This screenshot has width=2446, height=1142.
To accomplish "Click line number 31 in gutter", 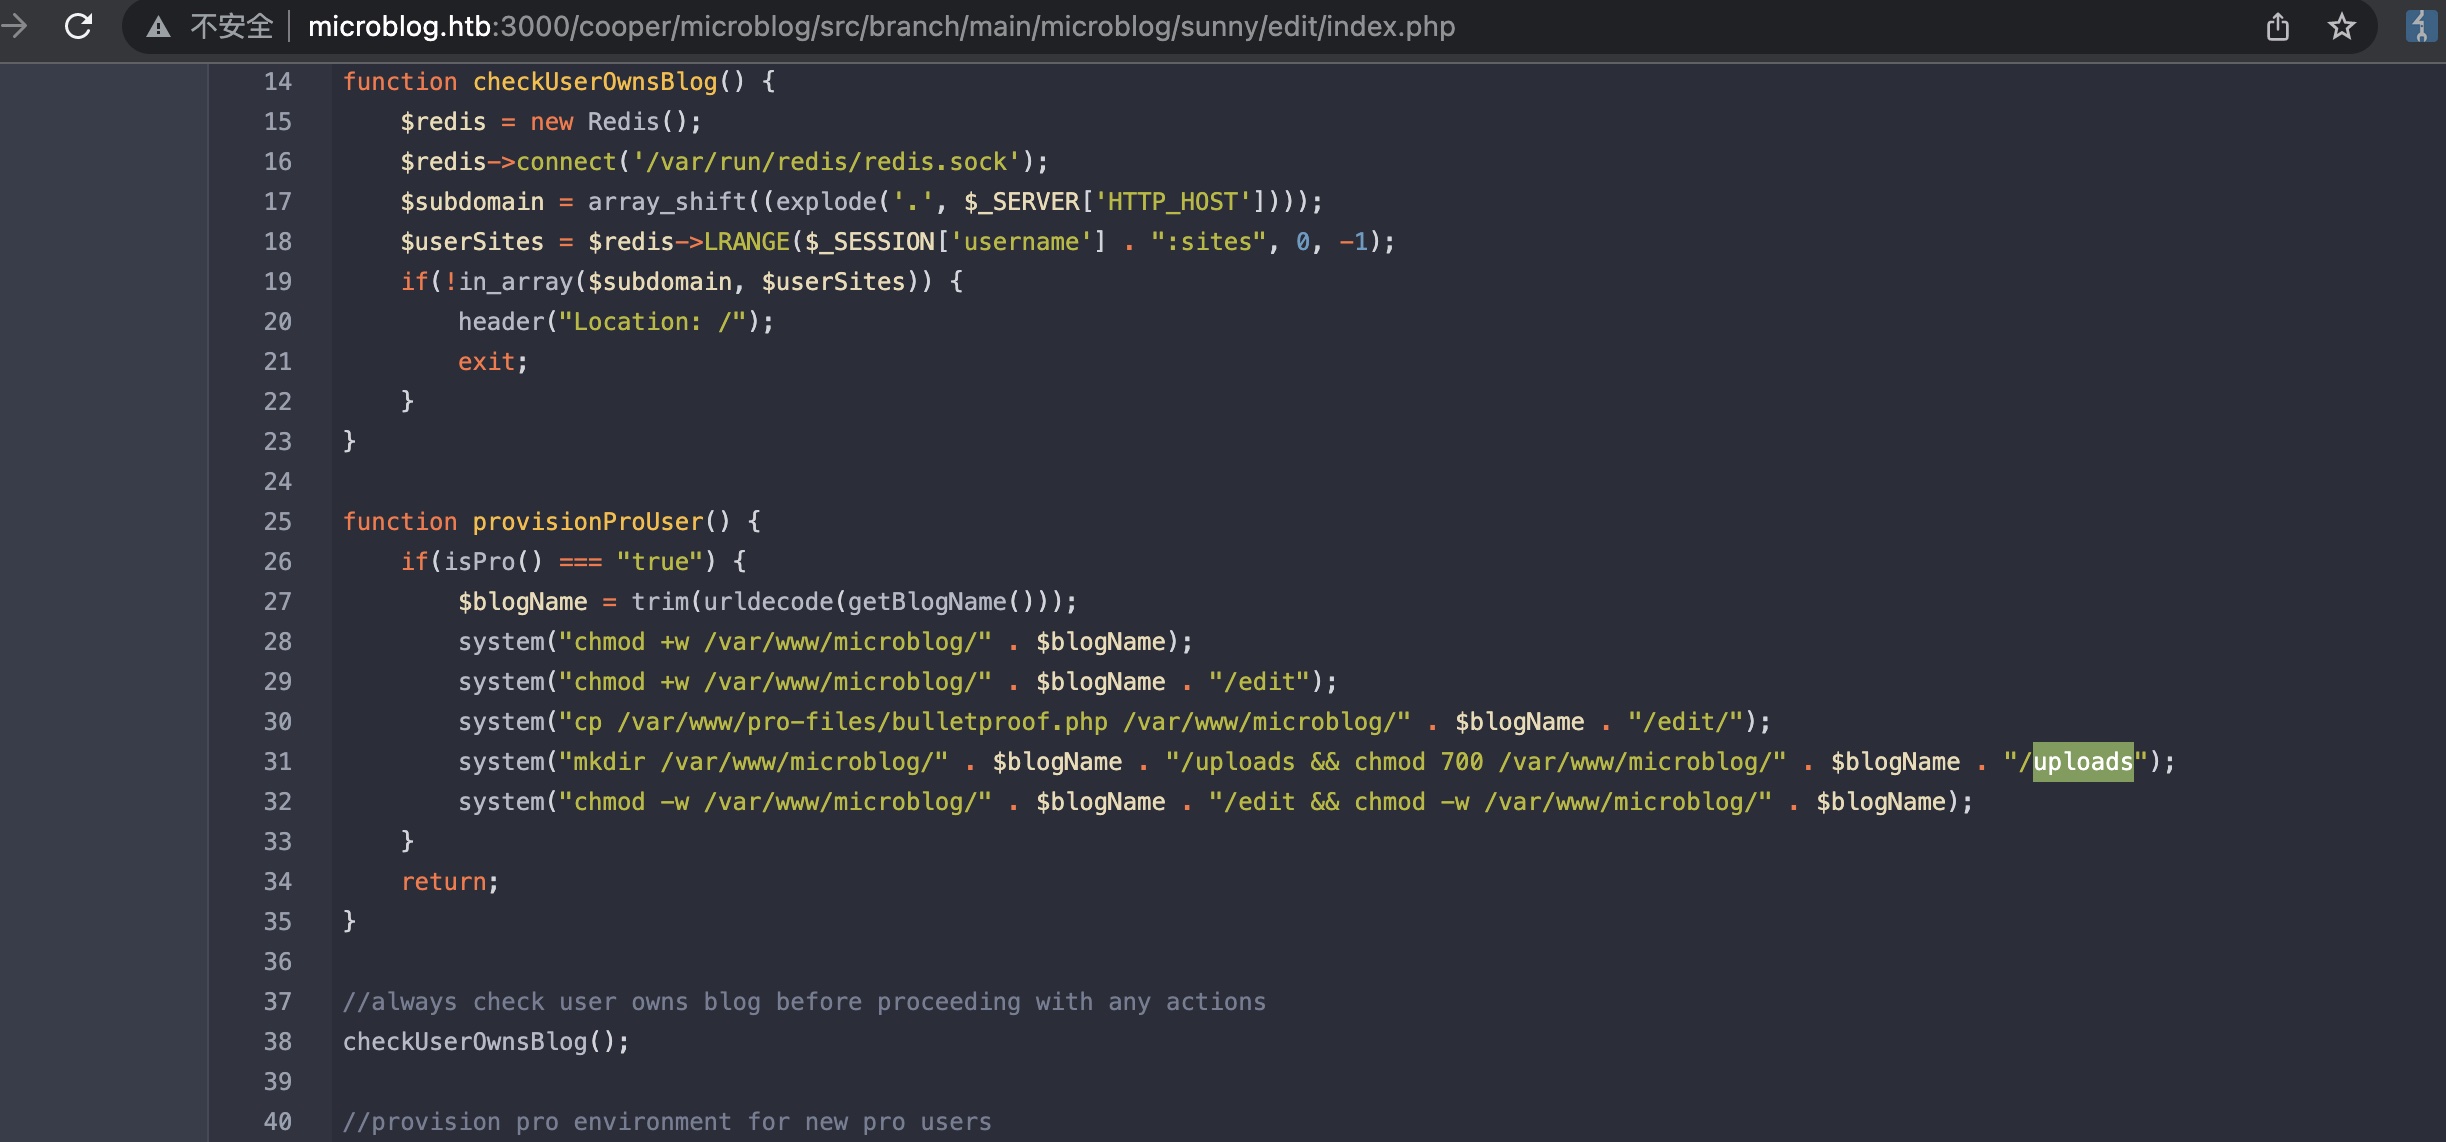I will [277, 762].
